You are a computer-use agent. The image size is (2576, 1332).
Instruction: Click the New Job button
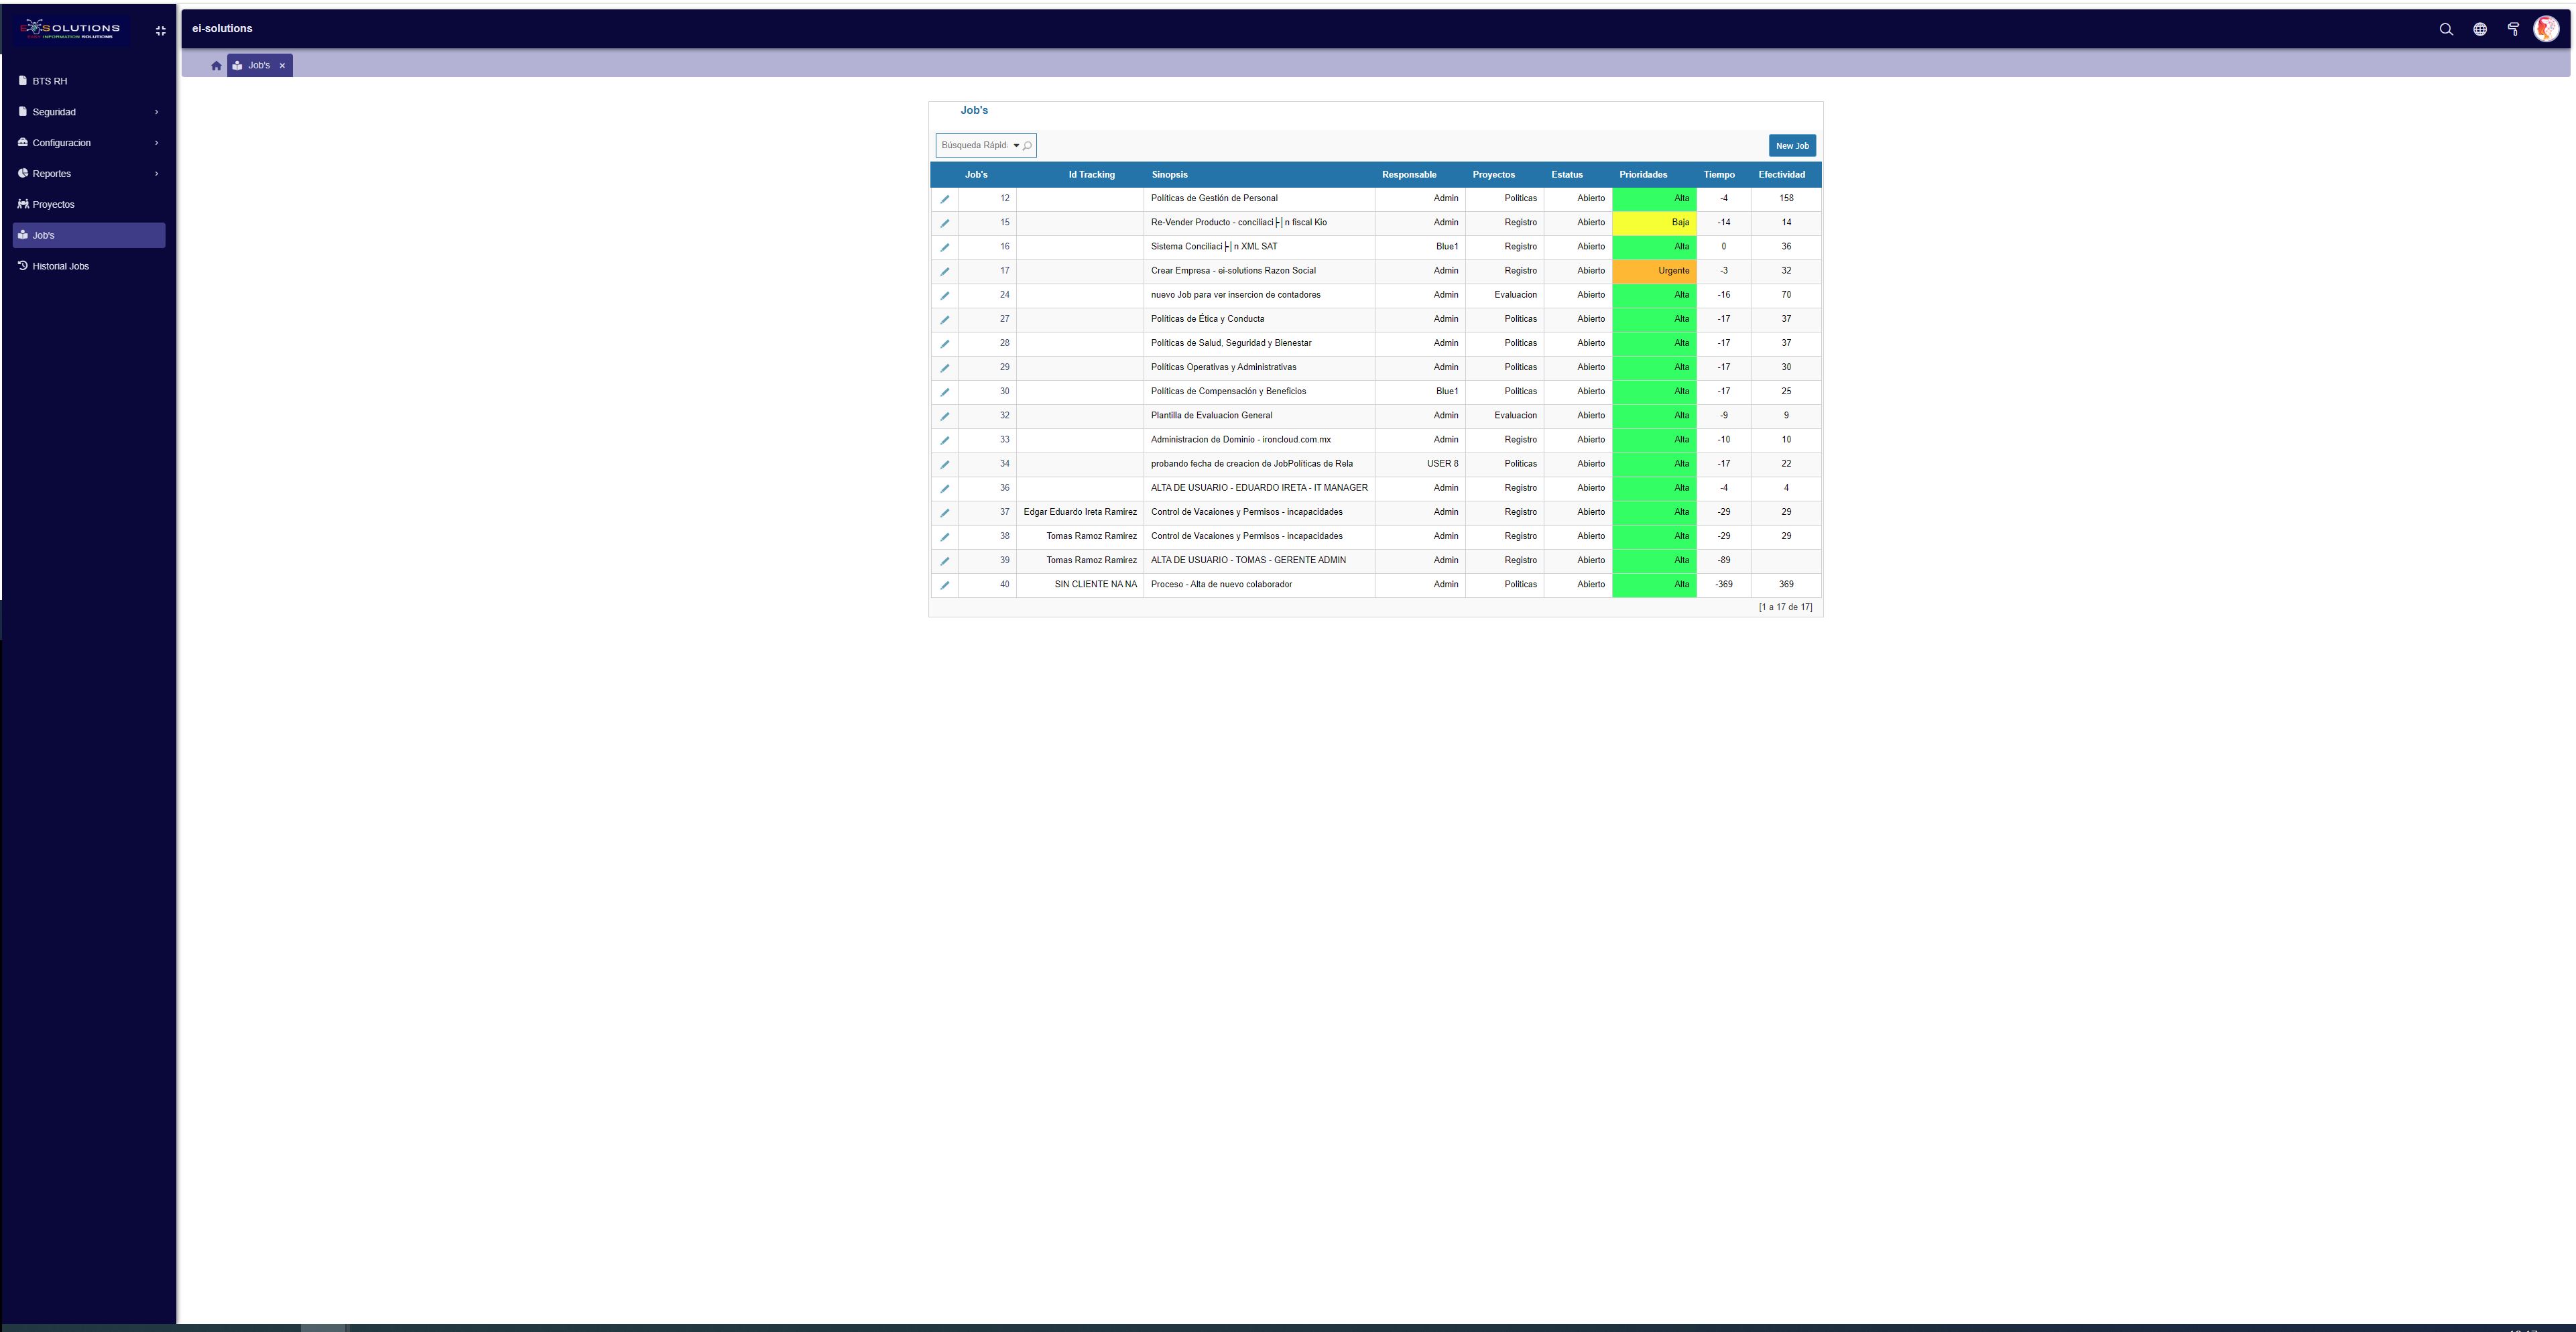[x=1791, y=146]
